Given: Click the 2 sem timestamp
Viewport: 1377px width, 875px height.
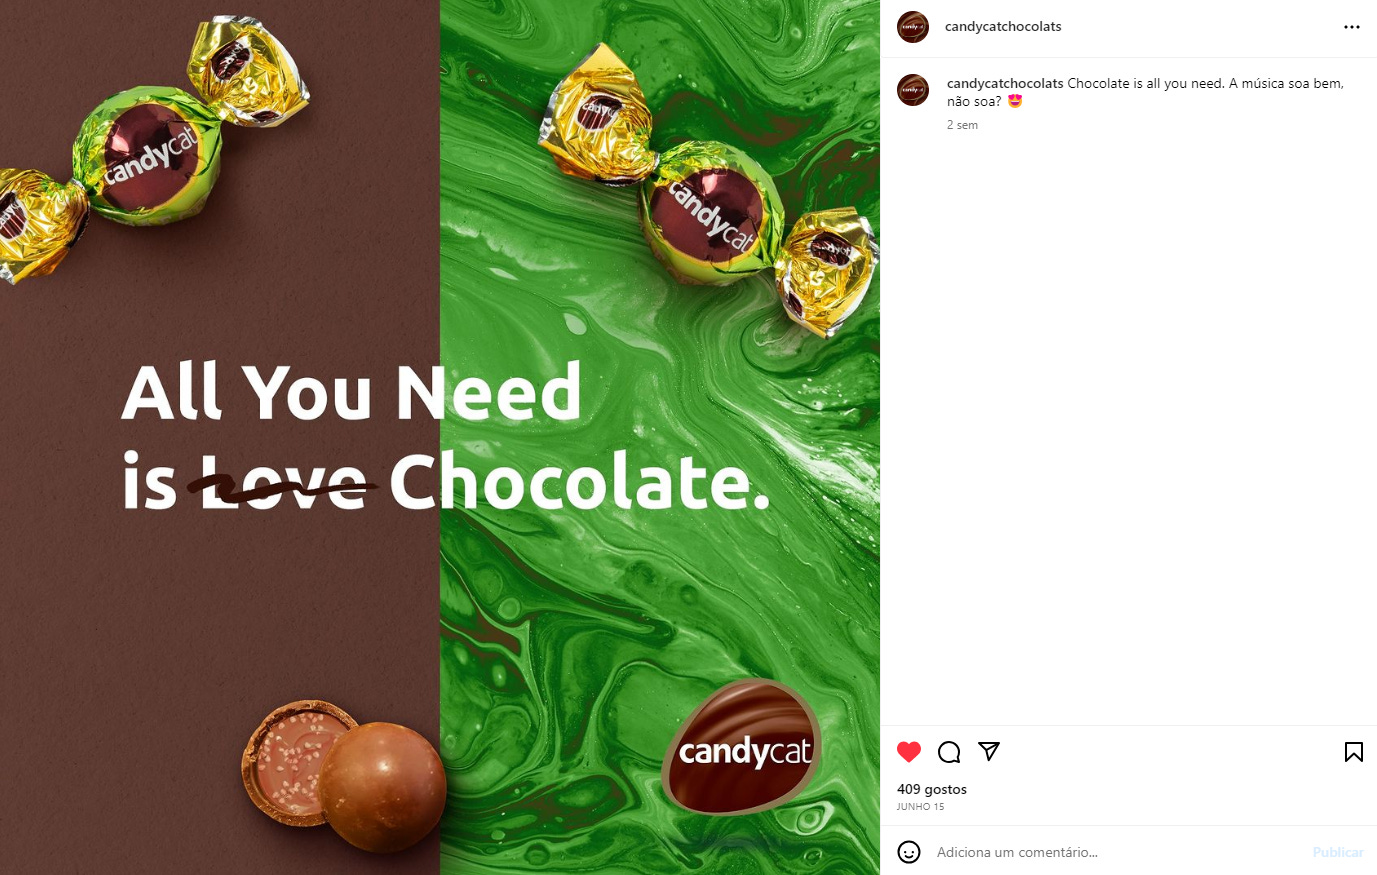Looking at the screenshot, I should tap(962, 125).
